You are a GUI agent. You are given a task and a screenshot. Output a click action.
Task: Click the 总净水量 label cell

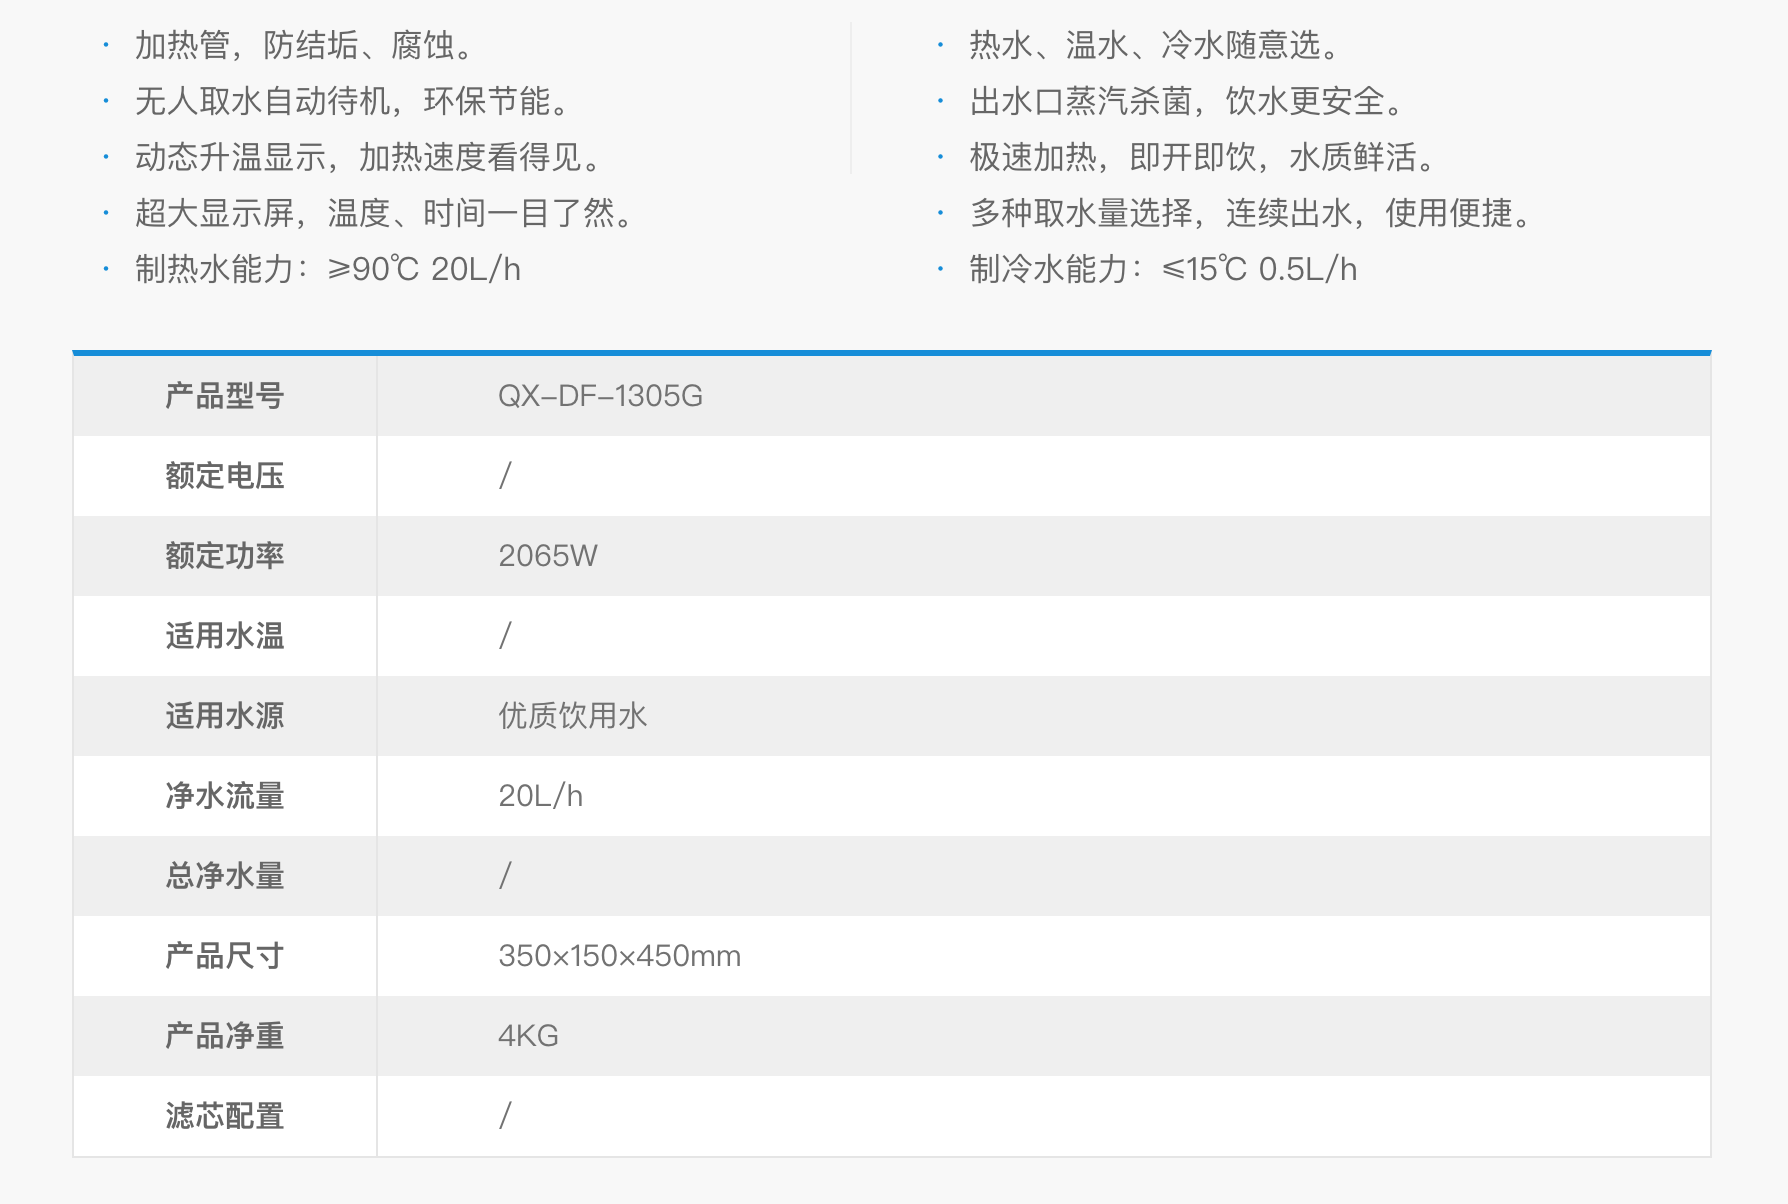click(x=224, y=876)
